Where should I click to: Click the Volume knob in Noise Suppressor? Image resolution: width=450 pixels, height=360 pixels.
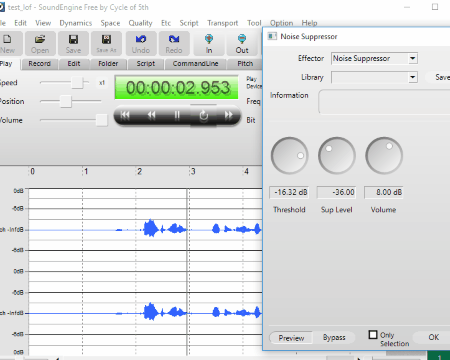(384, 156)
